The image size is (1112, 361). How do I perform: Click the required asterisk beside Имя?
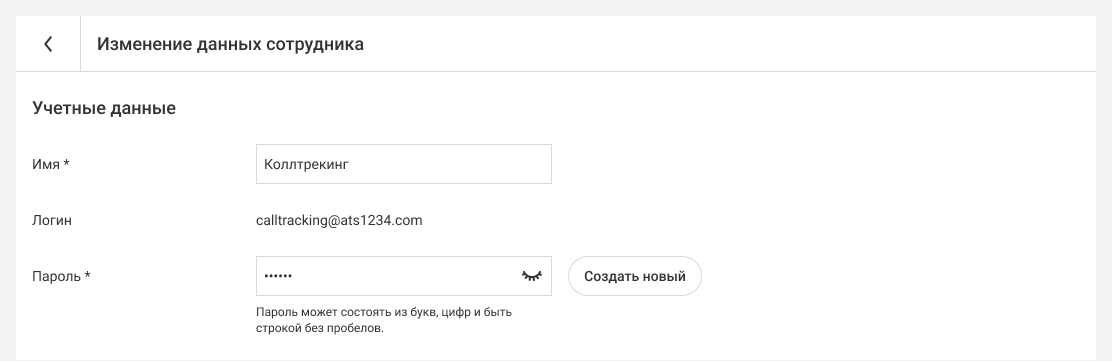[67, 162]
